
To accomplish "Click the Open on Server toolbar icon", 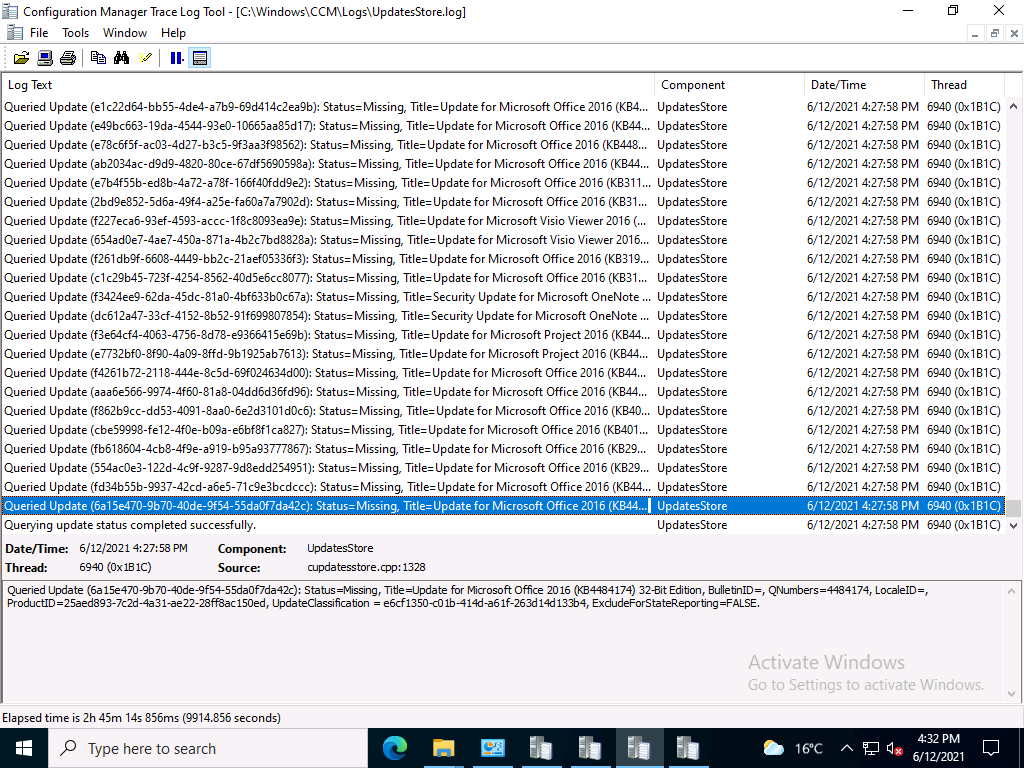I will (x=44, y=58).
